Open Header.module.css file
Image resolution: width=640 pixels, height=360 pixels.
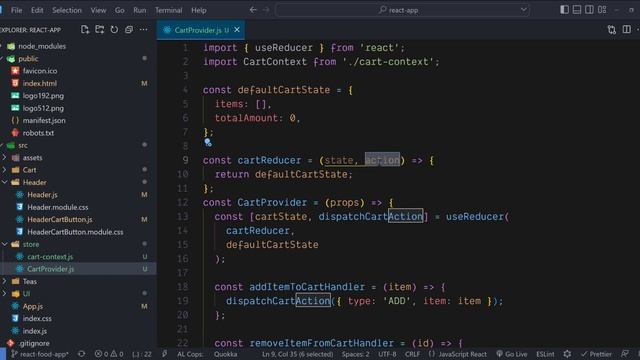coord(58,207)
